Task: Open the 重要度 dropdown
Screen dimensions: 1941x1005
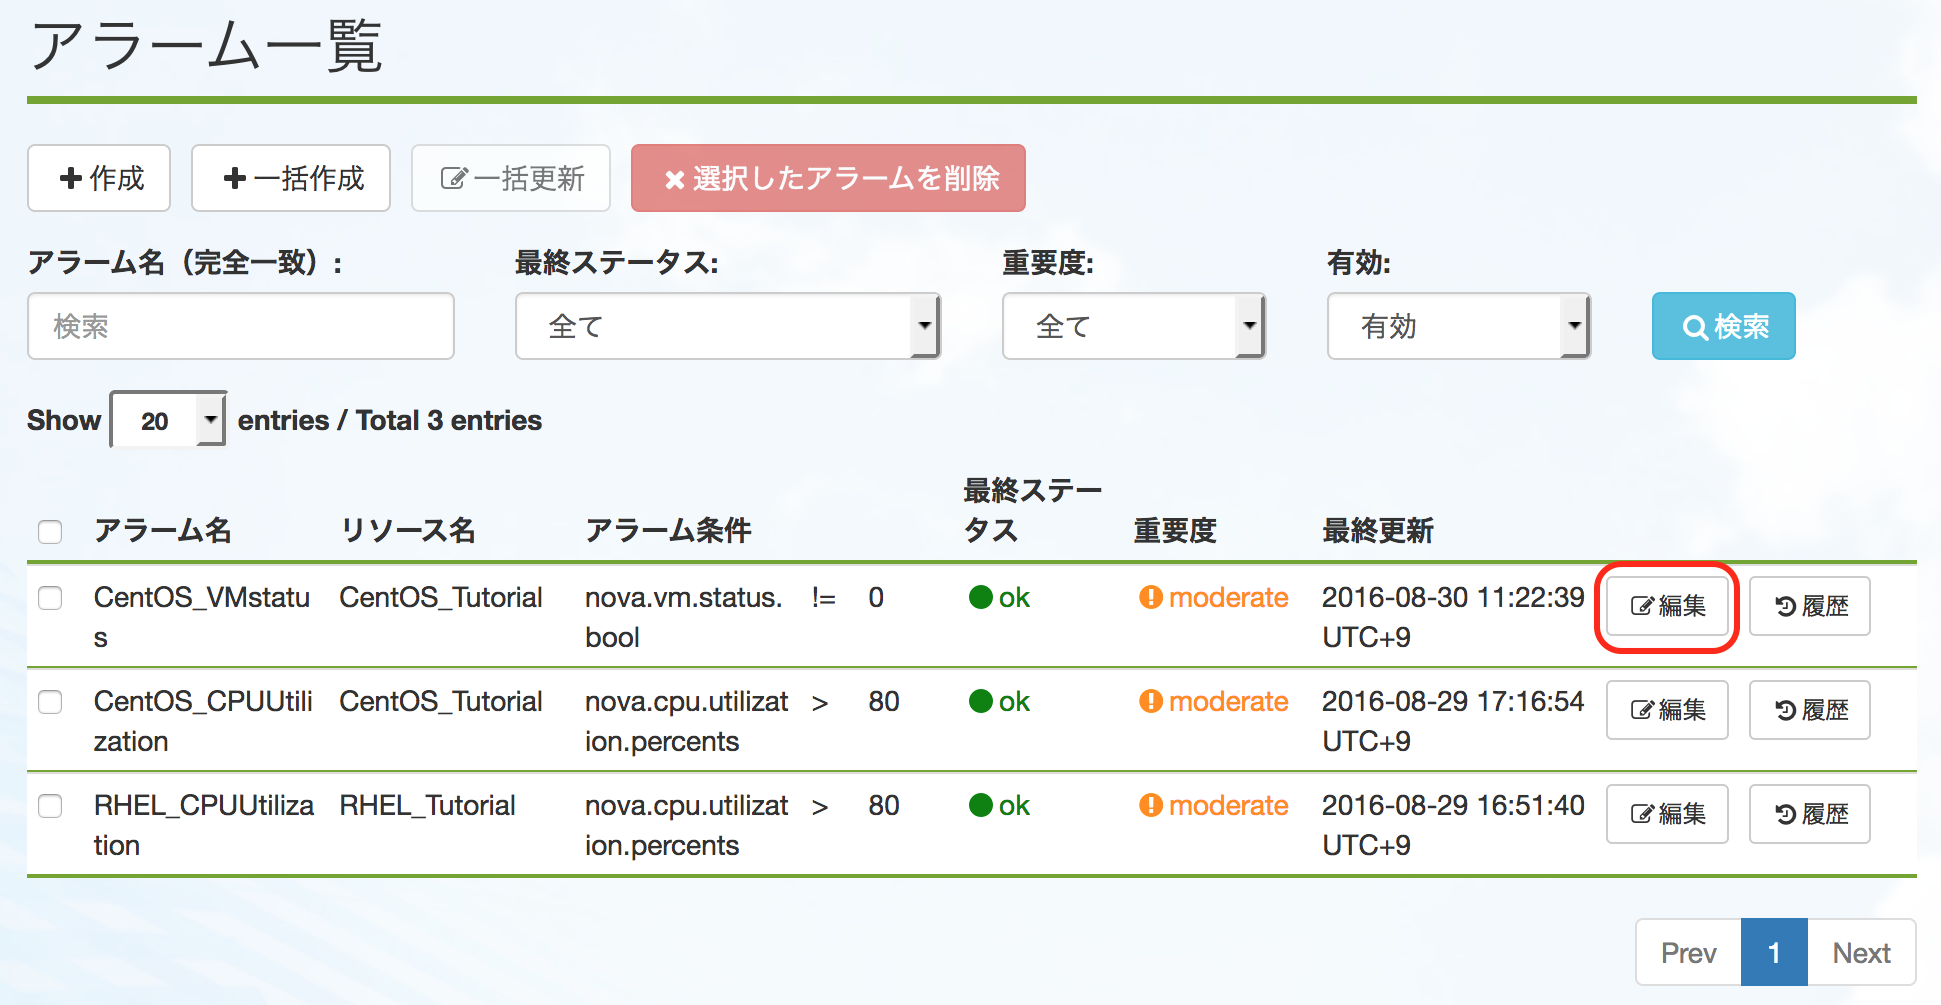Action: (1134, 326)
